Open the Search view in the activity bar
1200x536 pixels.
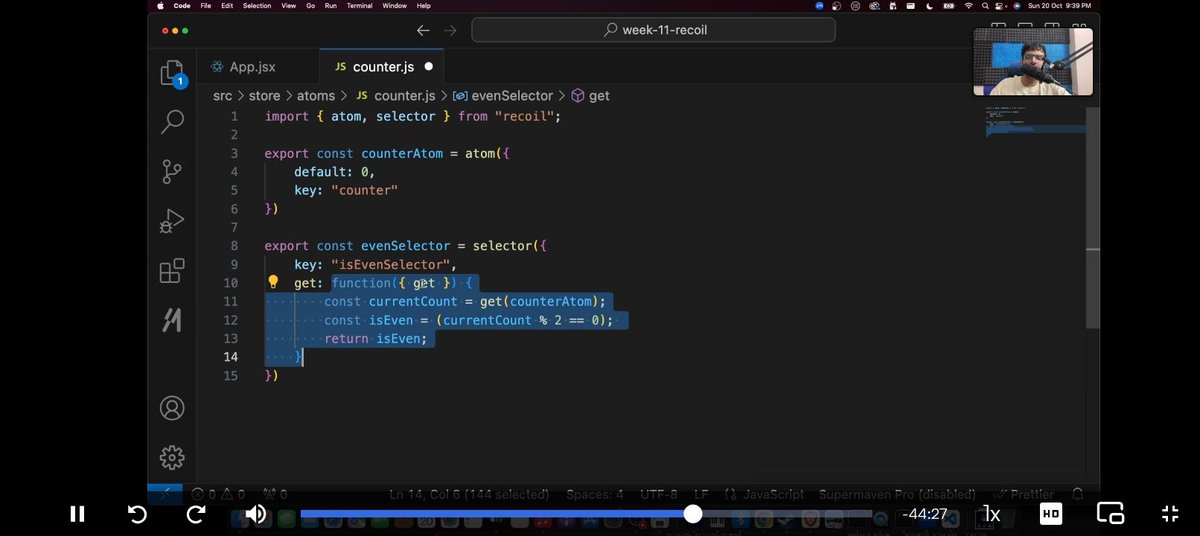click(x=172, y=122)
